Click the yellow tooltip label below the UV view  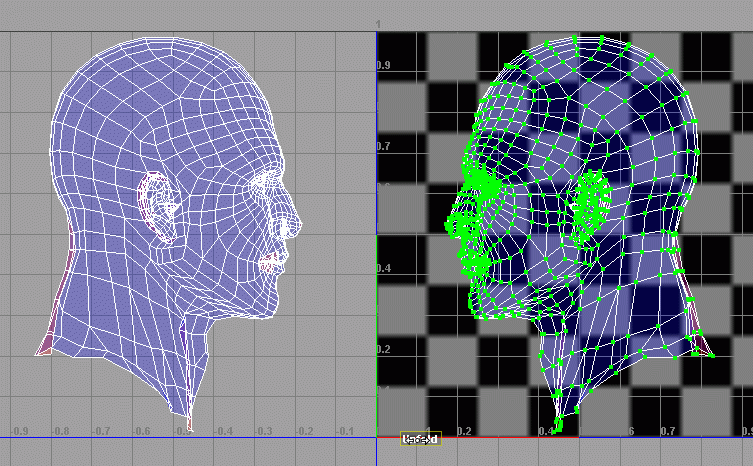coord(420,438)
